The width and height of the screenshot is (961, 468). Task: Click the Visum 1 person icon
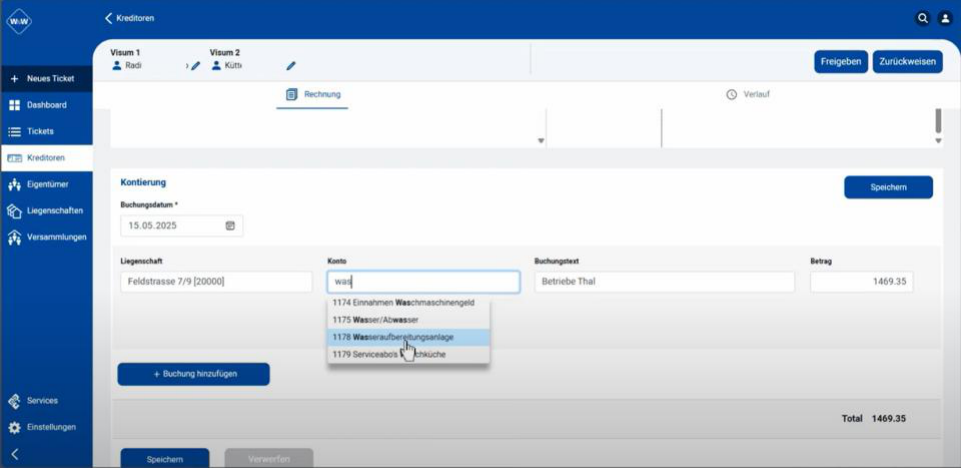click(x=116, y=66)
